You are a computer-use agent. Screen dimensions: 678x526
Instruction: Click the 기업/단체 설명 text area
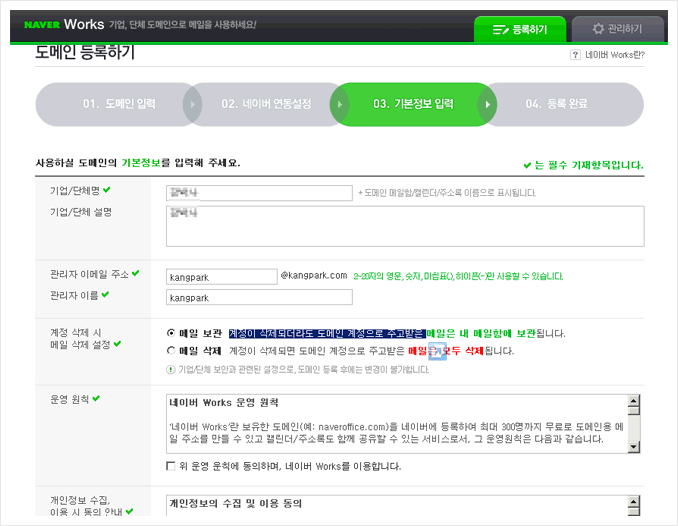405,226
